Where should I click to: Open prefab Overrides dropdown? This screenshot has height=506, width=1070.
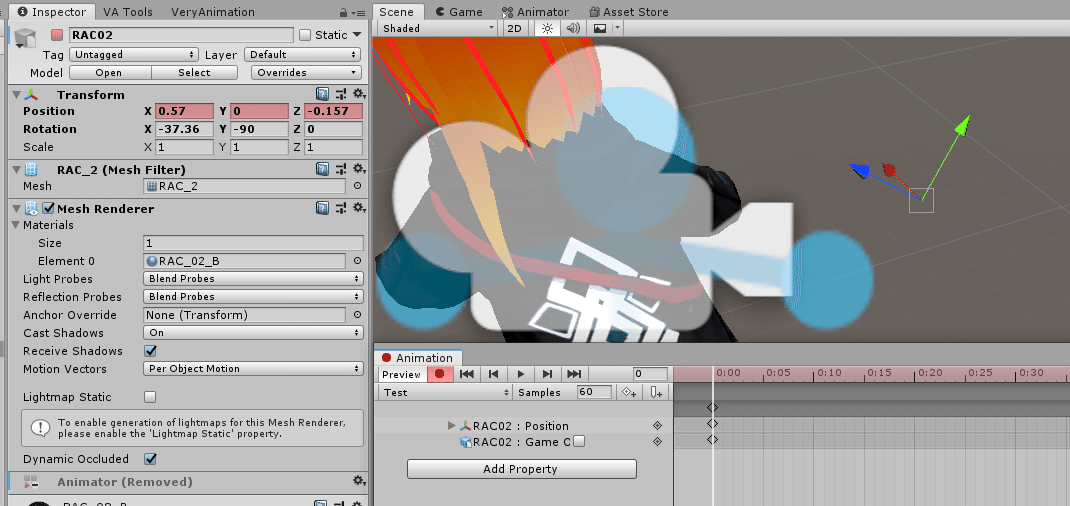coord(306,72)
